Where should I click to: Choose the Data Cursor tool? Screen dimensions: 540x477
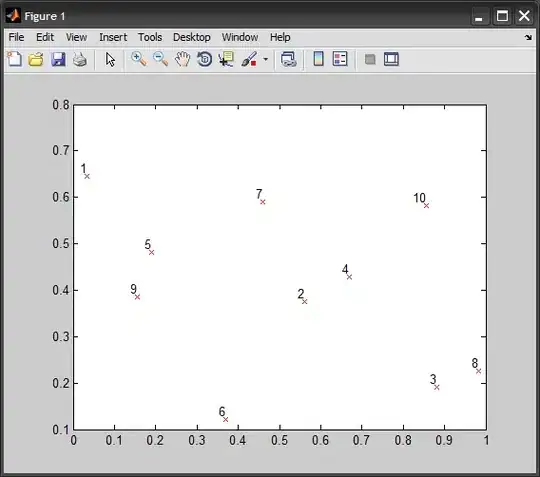(226, 59)
